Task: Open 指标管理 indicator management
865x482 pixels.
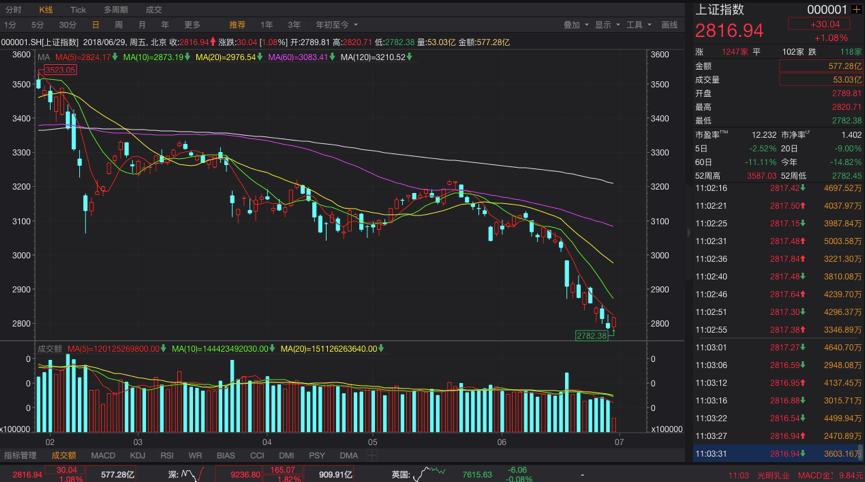Action: point(20,456)
